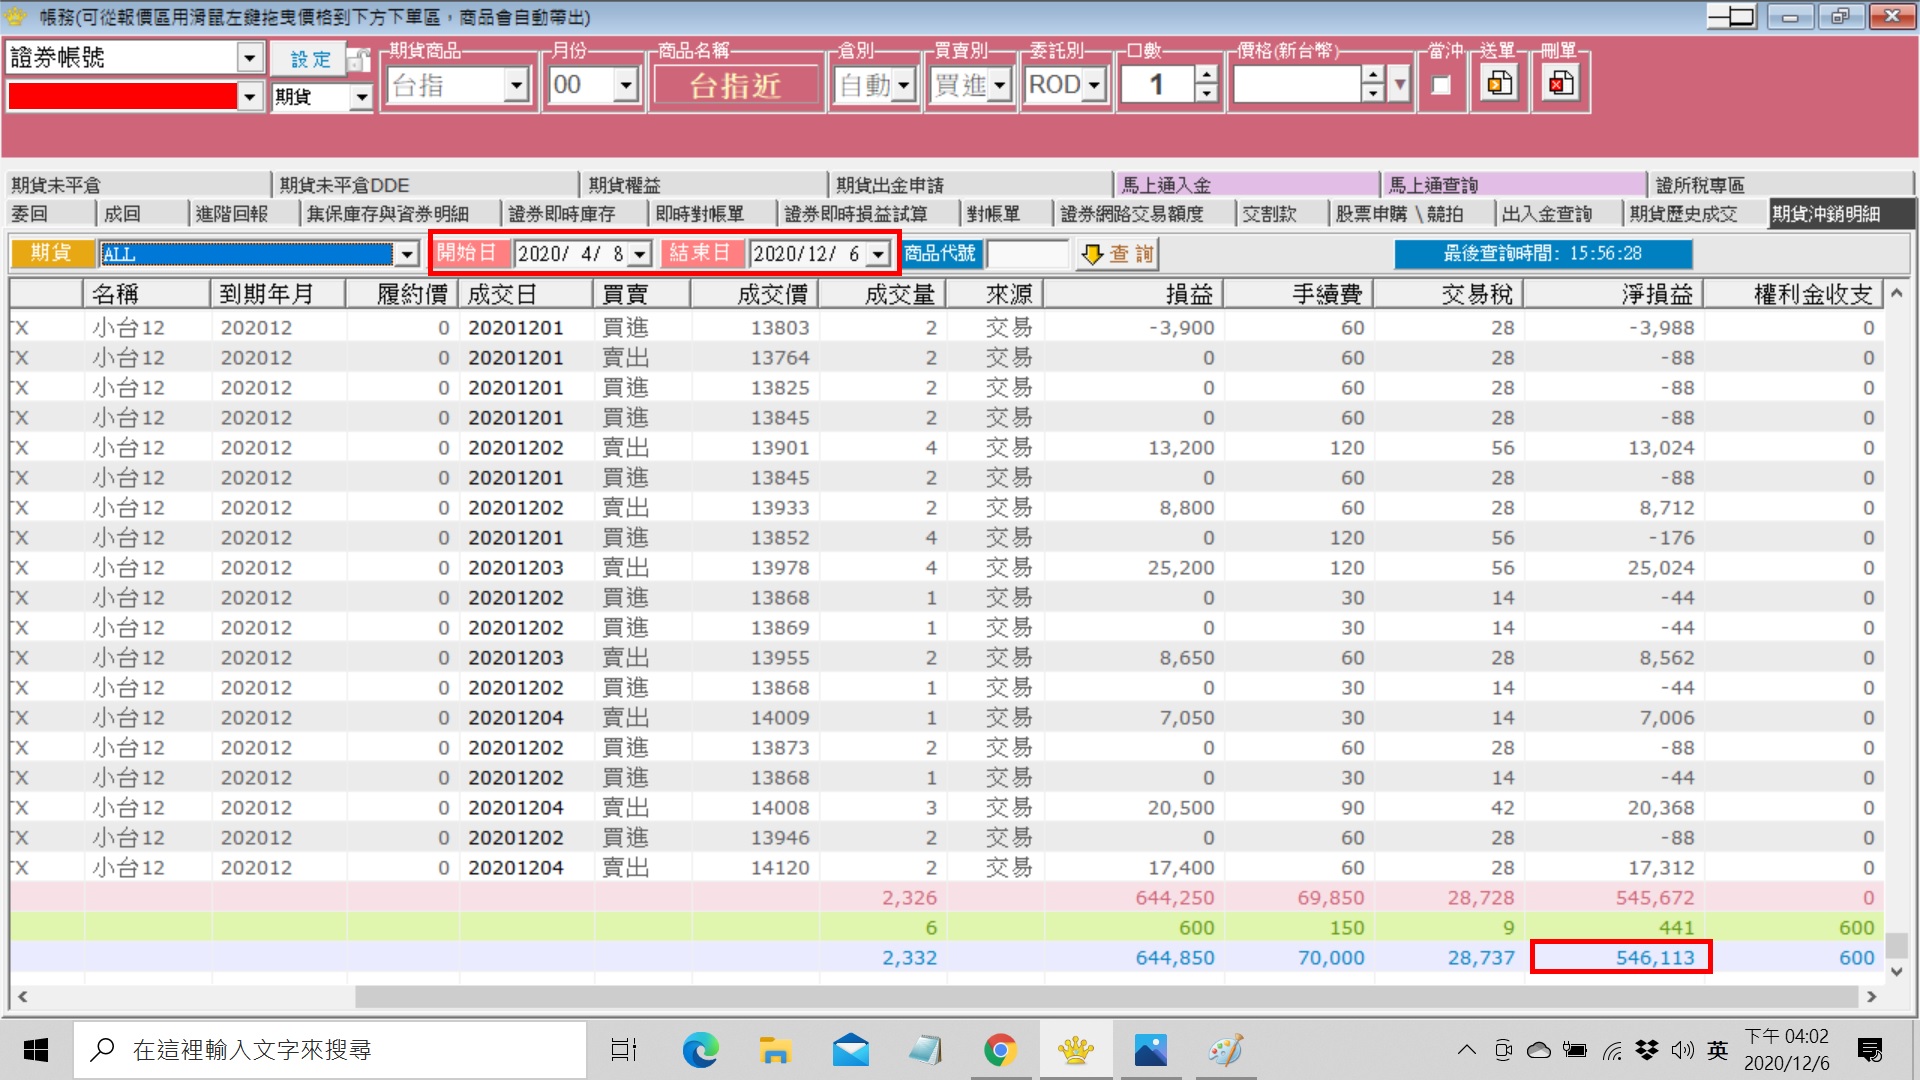Click the 設定 settings button
Image resolution: width=1920 pixels, height=1080 pixels.
coord(310,59)
